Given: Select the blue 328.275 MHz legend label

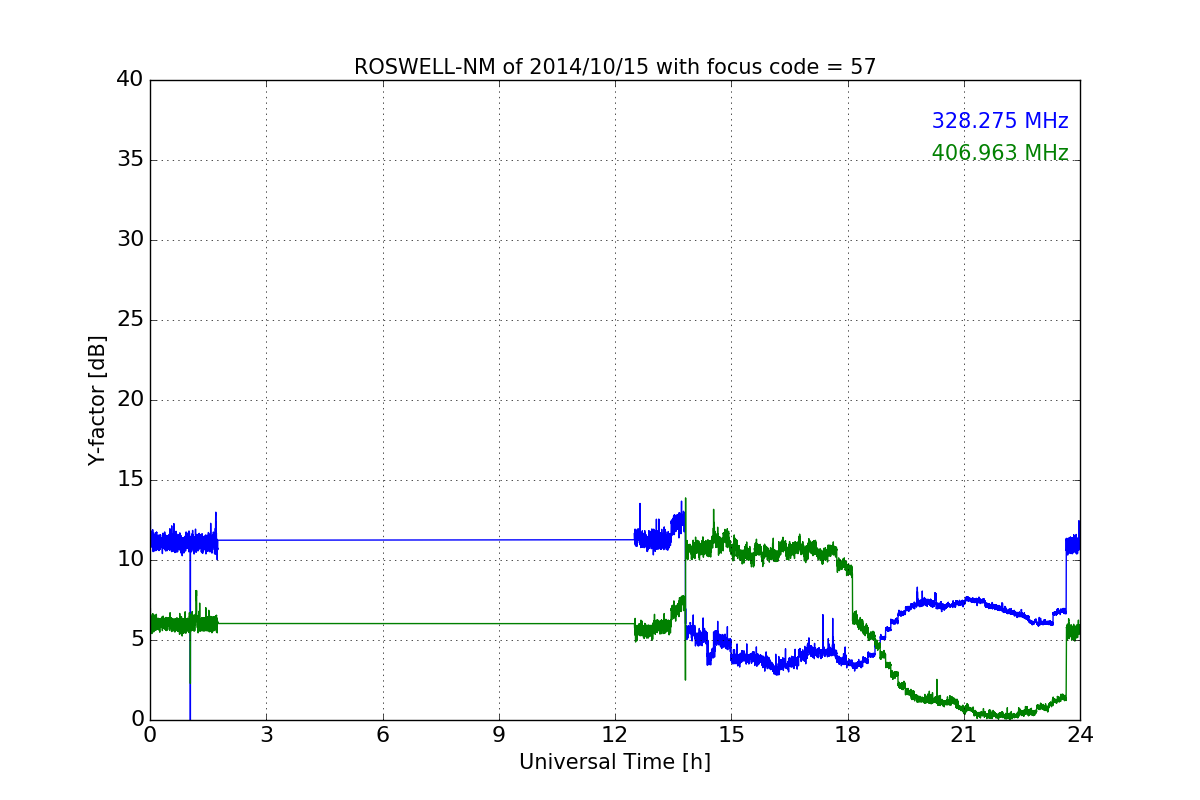Looking at the screenshot, I should [1000, 121].
